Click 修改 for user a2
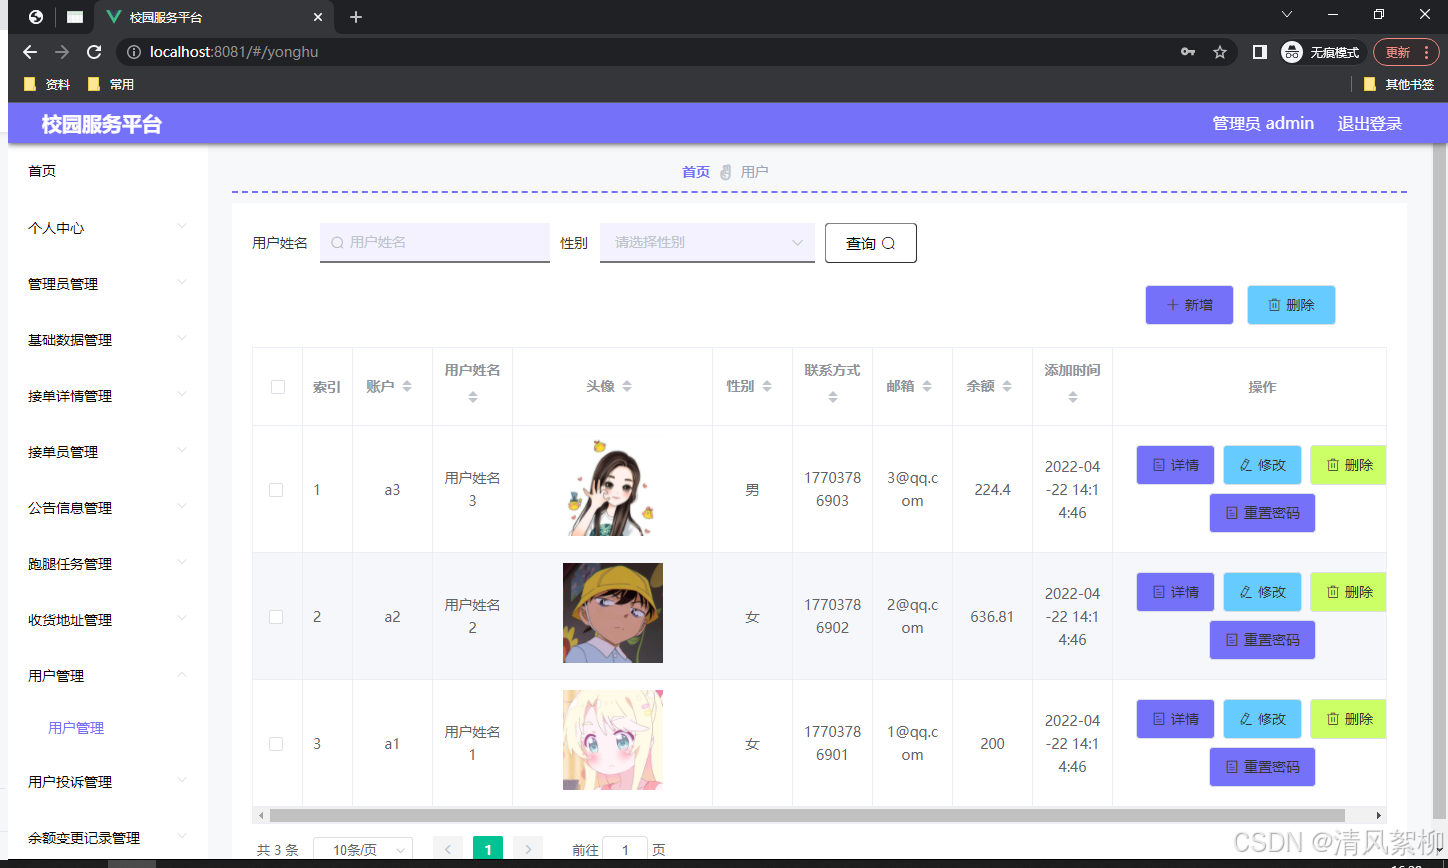This screenshot has height=868, width=1448. click(1262, 592)
